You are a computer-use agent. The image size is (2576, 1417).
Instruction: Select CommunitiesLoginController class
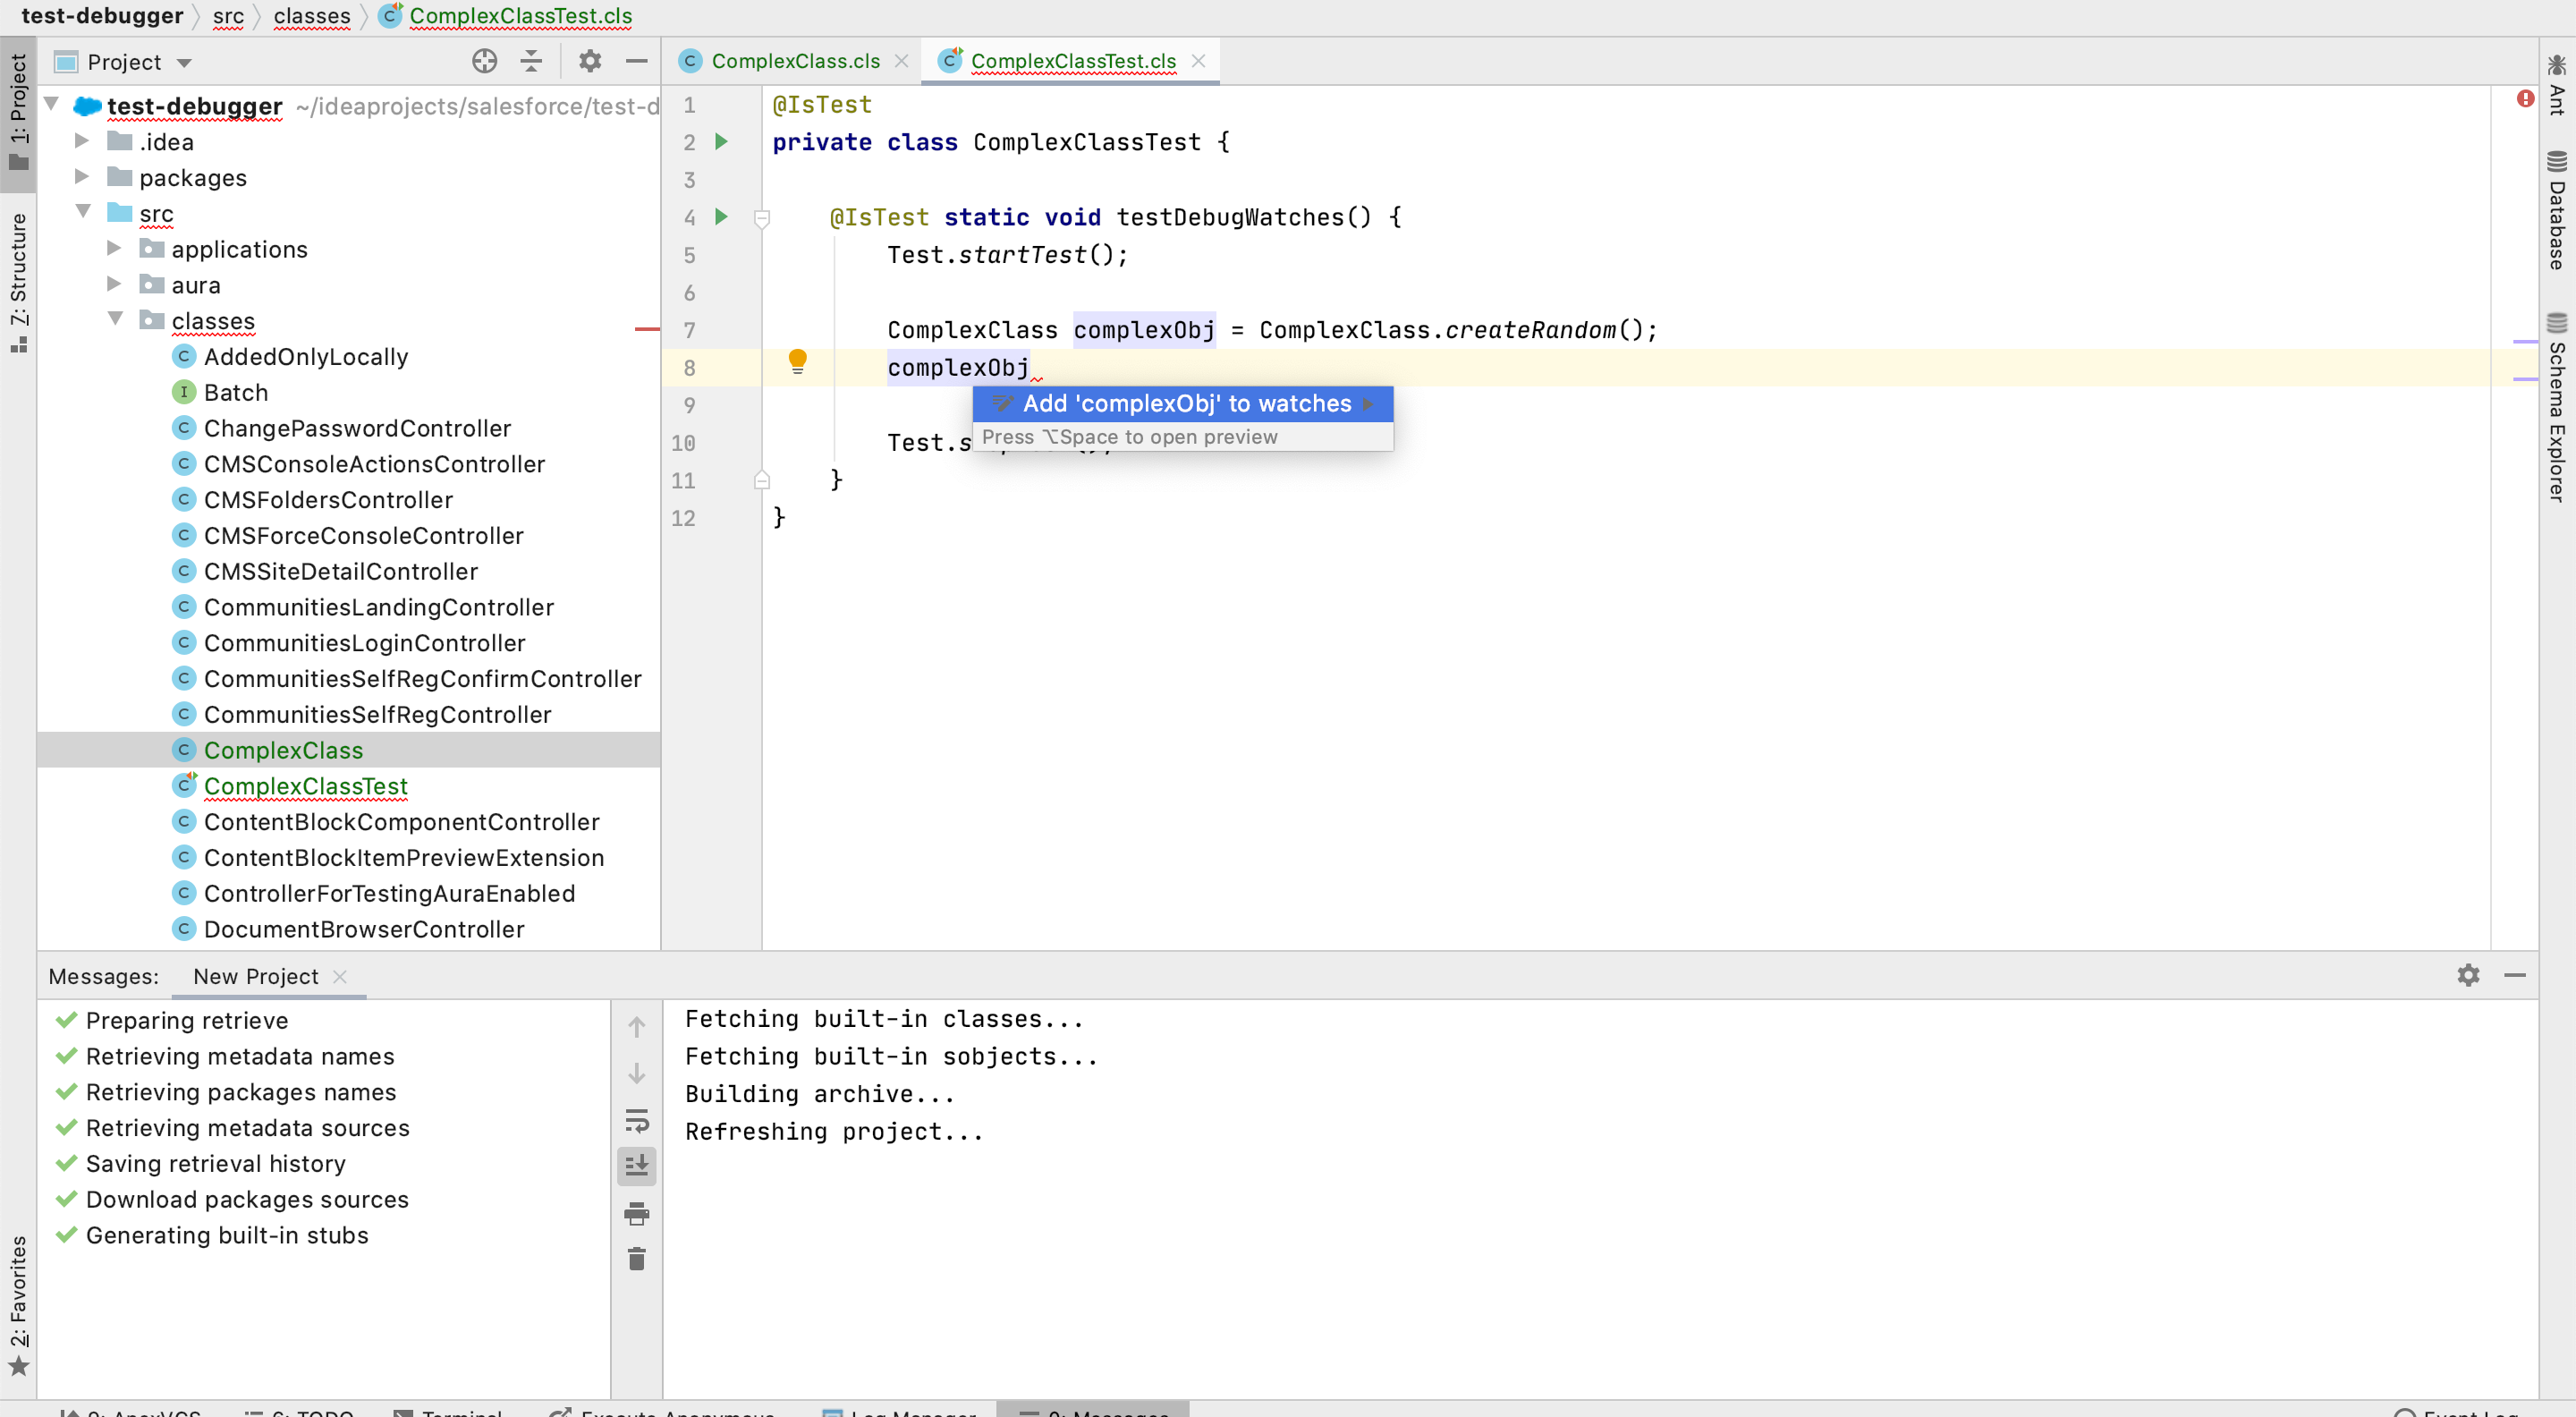coord(364,644)
